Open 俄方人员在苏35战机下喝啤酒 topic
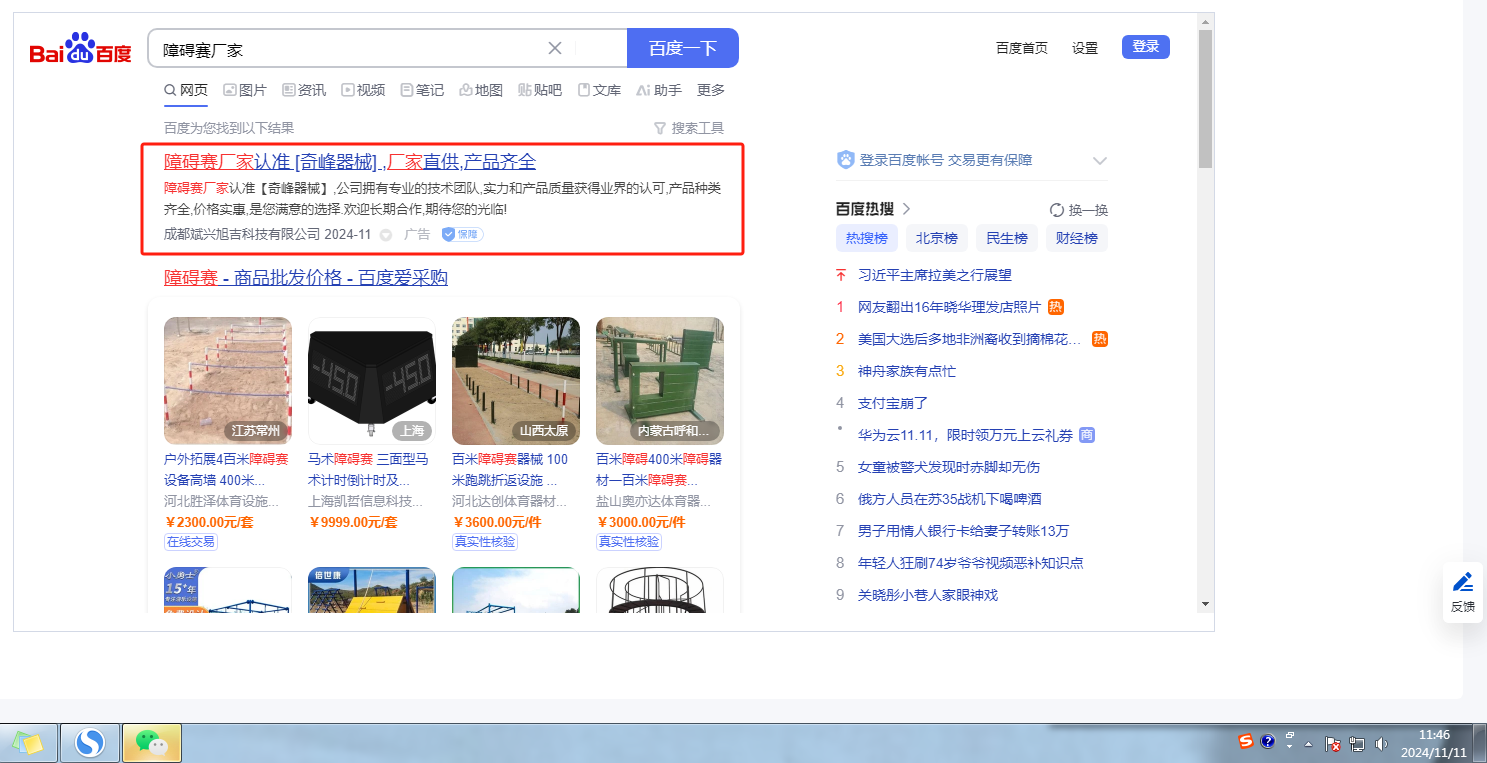The height and width of the screenshot is (763, 1487). [x=950, y=499]
